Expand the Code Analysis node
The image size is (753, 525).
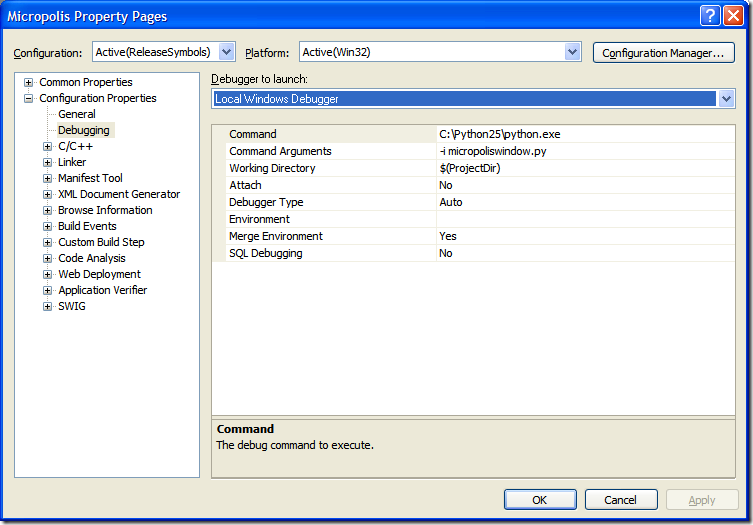click(47, 258)
